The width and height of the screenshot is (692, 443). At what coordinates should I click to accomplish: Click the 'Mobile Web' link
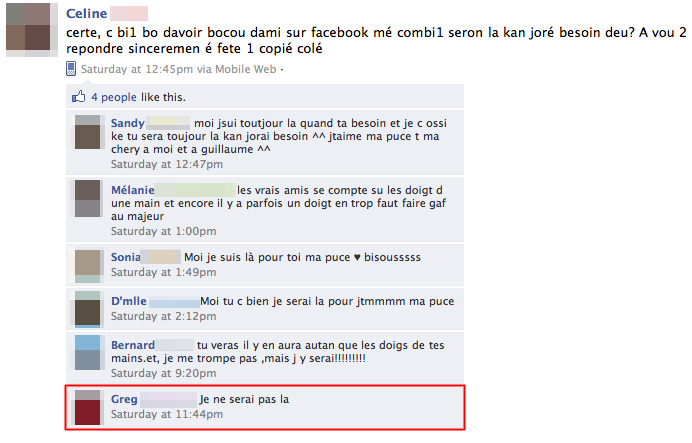(245, 69)
